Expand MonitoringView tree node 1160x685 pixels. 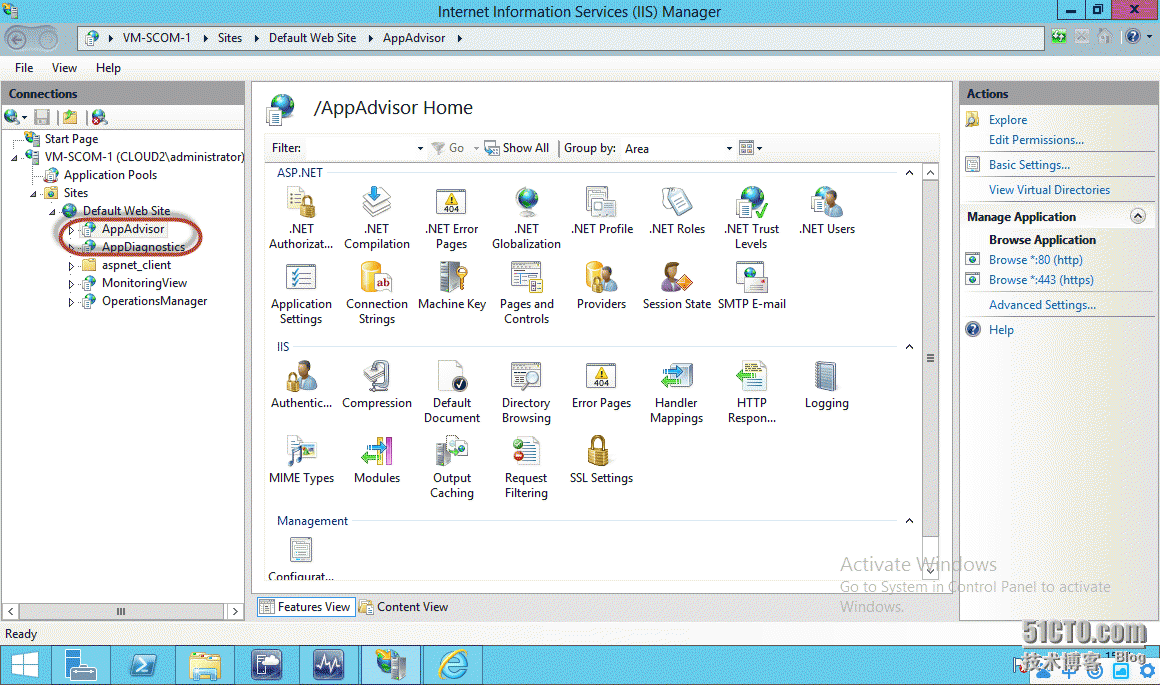point(71,283)
